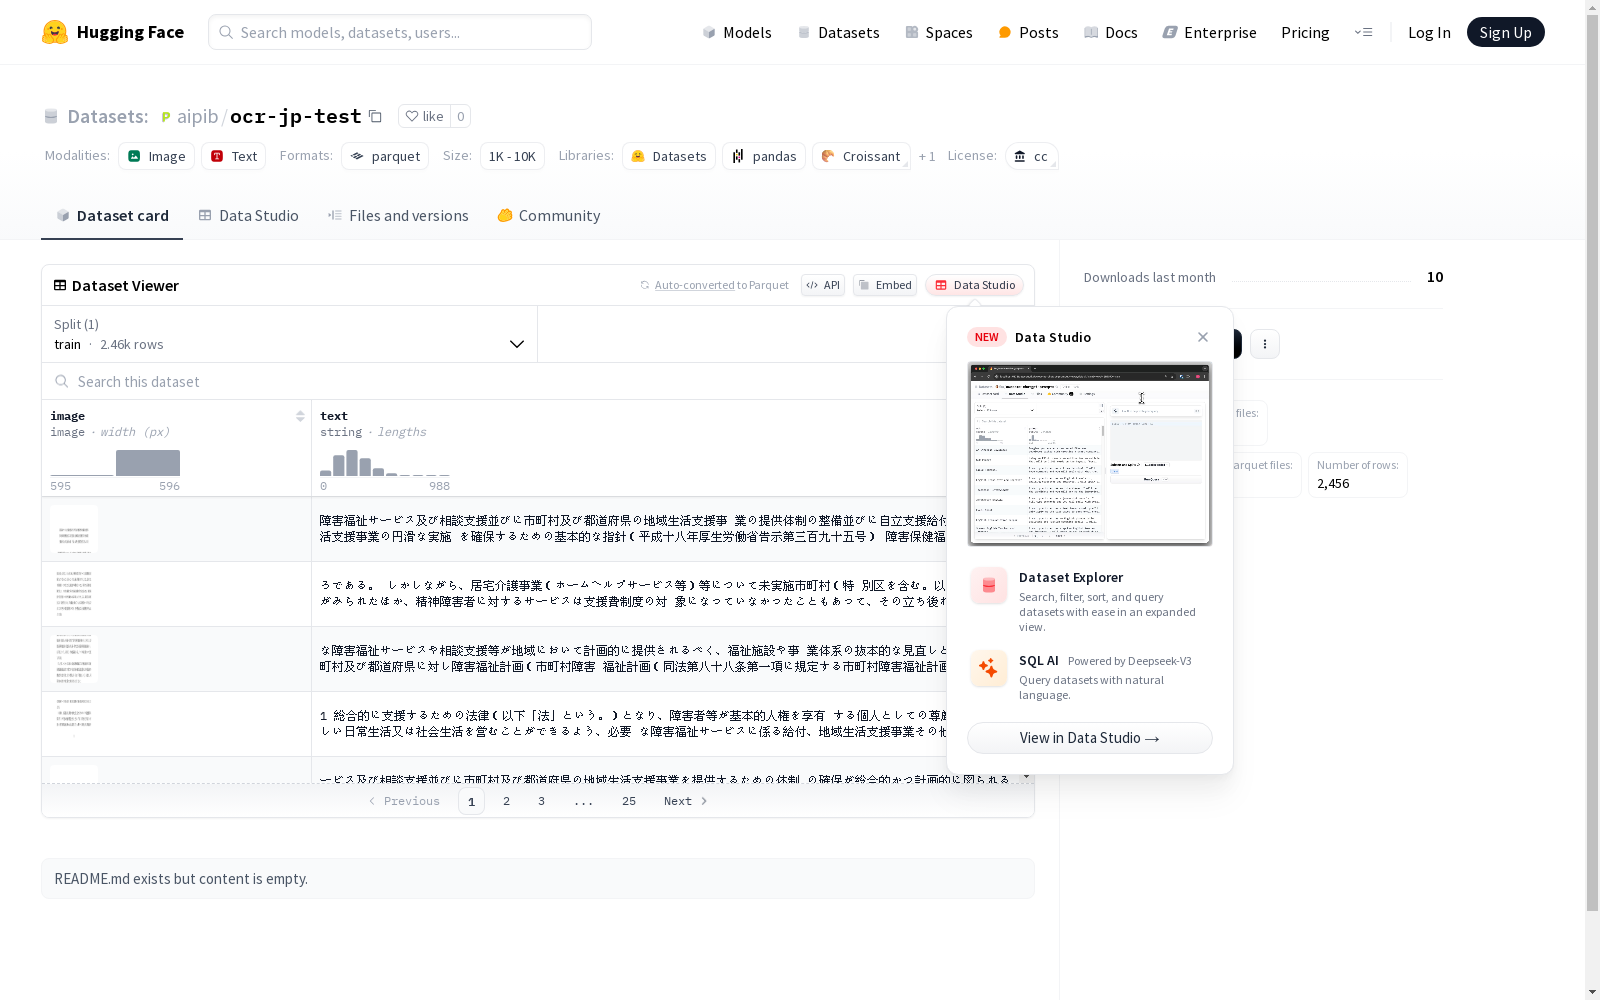The width and height of the screenshot is (1600, 1000).
Task: Click the pagination ellipsis
Action: pyautogui.click(x=584, y=801)
